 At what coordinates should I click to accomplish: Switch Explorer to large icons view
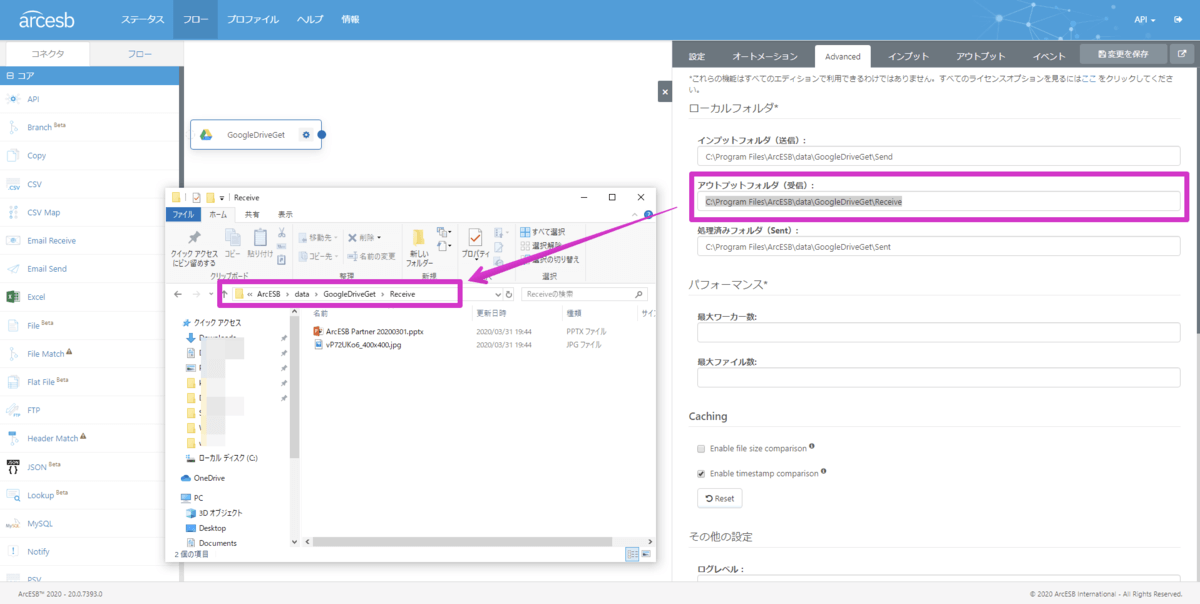point(646,553)
